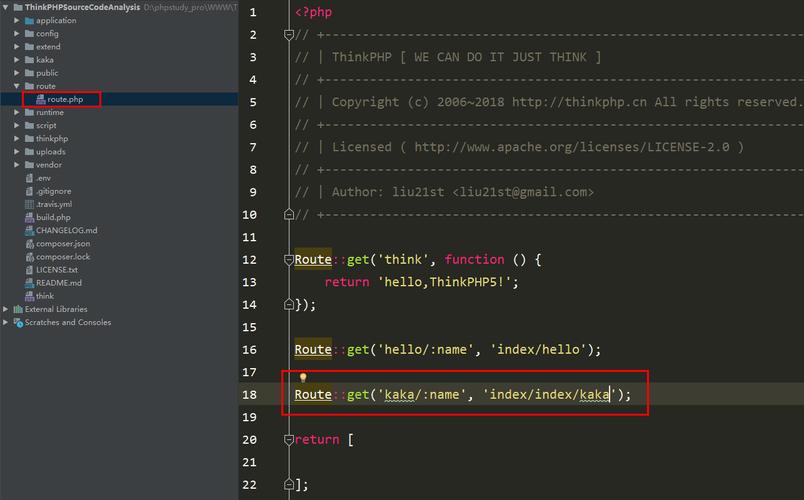Click the CHANGELOG.md file icon
The width and height of the screenshot is (804, 500).
point(29,230)
